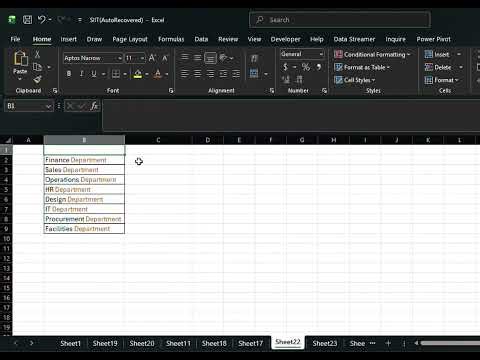Image resolution: width=480 pixels, height=360 pixels.
Task: Apply borders with the Borders icon
Action: pos(116,74)
